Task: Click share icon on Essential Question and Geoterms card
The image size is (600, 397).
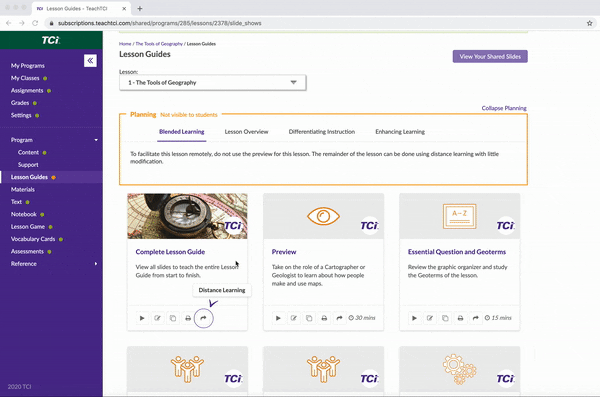Action: coord(476,318)
